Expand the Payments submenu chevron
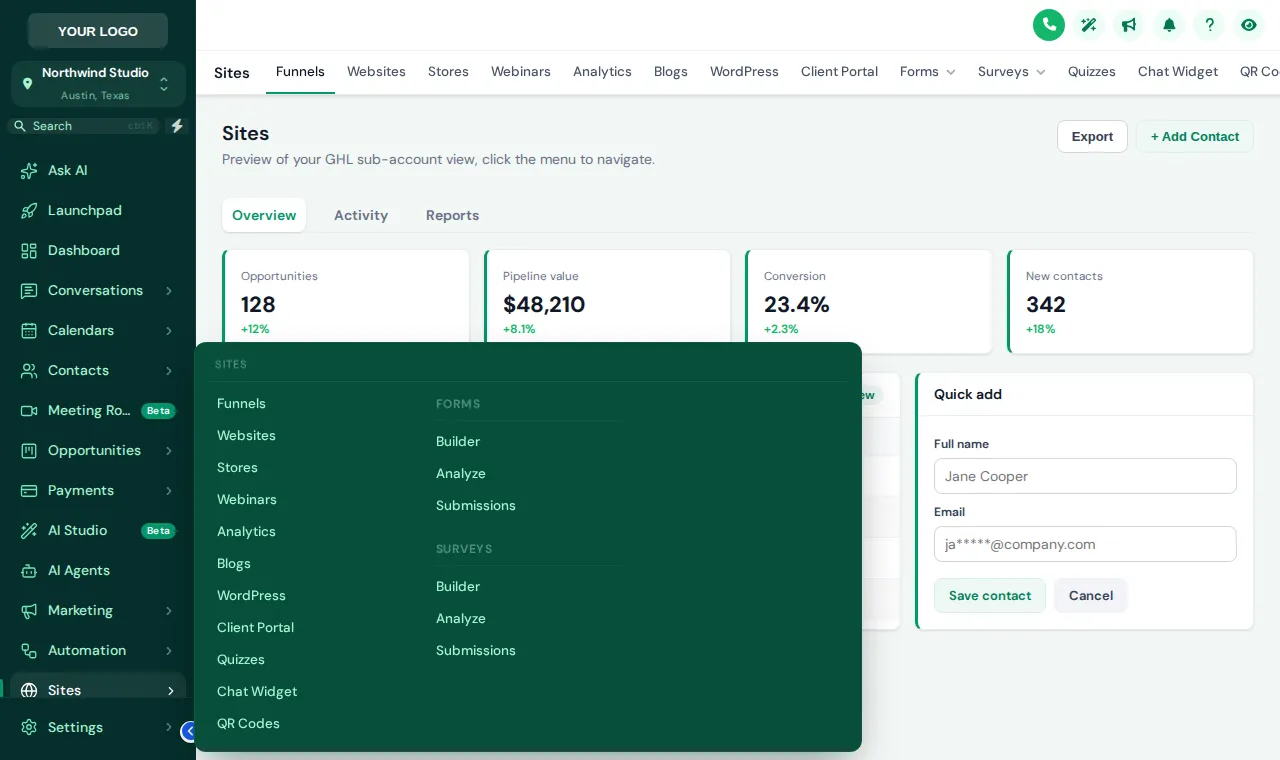Image resolution: width=1280 pixels, height=760 pixels. [169, 491]
